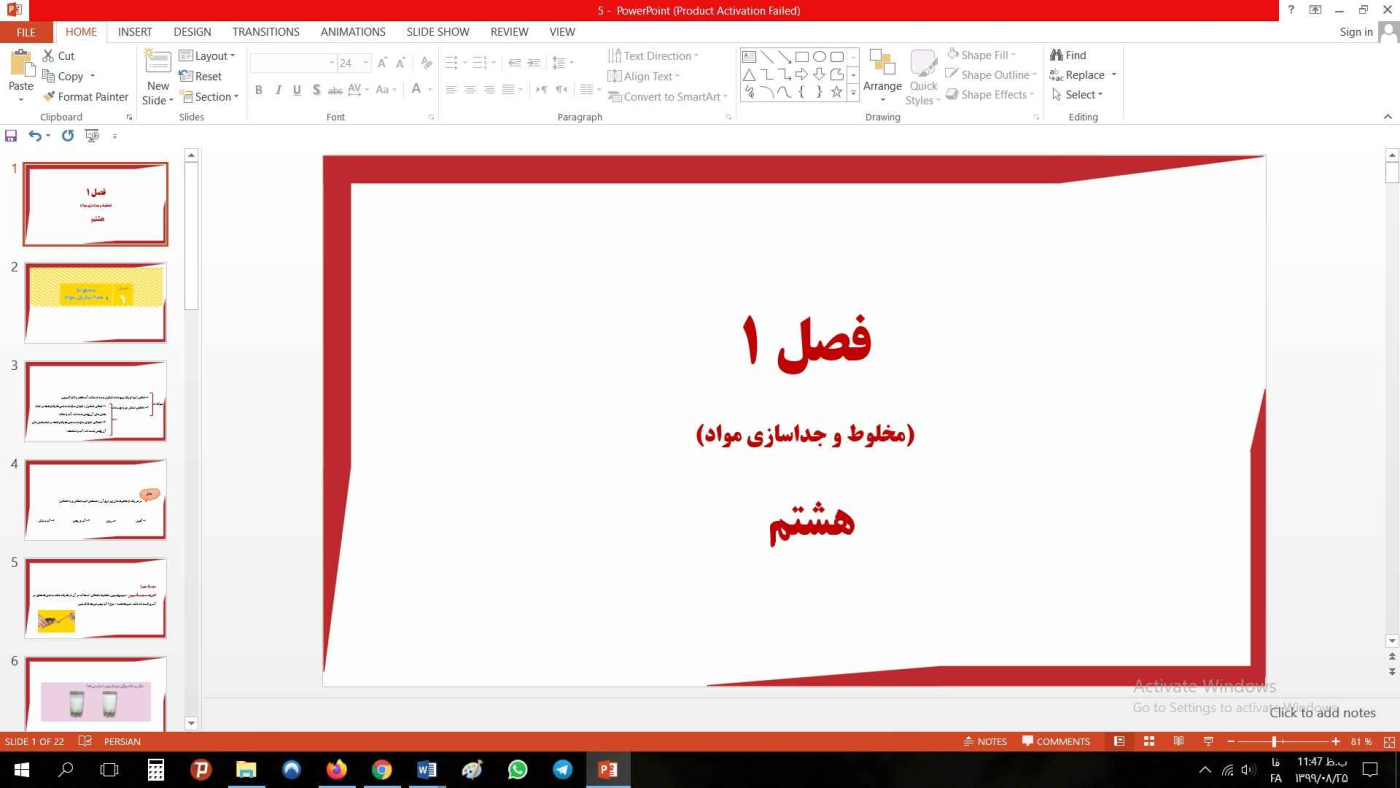
Task: Toggle Bold formatting button
Action: point(258,90)
